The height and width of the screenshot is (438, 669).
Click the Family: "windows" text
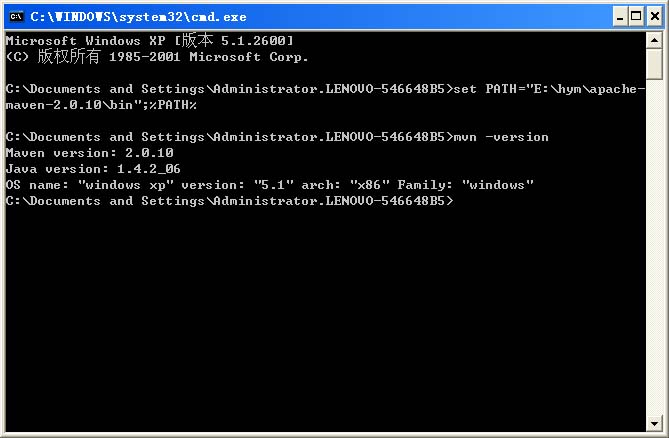465,185
